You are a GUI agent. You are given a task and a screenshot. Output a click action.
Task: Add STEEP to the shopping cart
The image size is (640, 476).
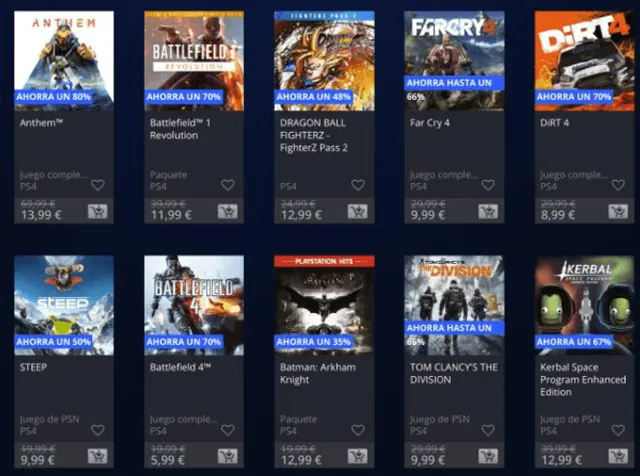point(98,456)
